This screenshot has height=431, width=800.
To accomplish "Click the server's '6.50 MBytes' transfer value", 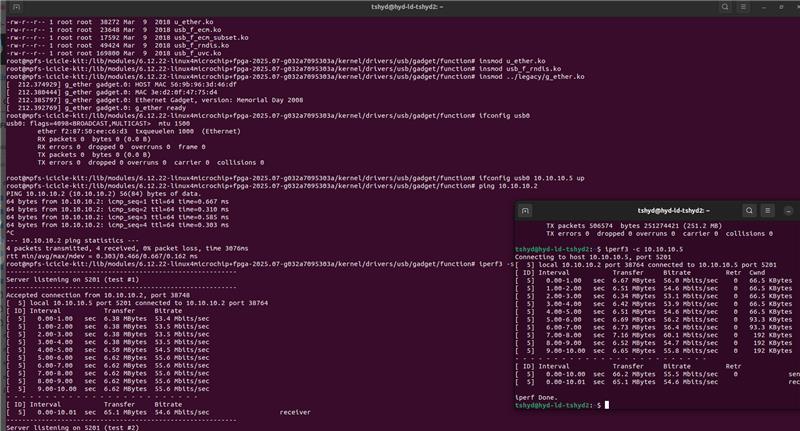I will click(125, 350).
